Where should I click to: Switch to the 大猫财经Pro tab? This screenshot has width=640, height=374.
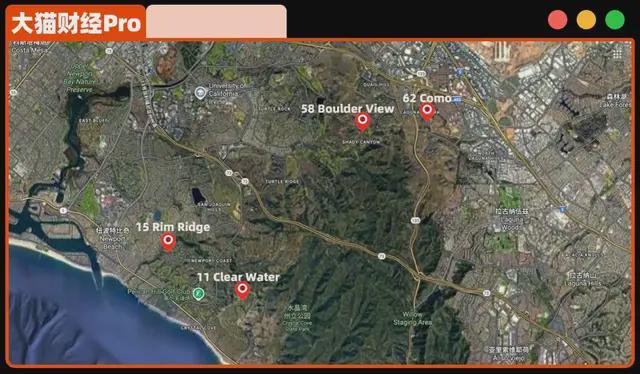pos(76,23)
